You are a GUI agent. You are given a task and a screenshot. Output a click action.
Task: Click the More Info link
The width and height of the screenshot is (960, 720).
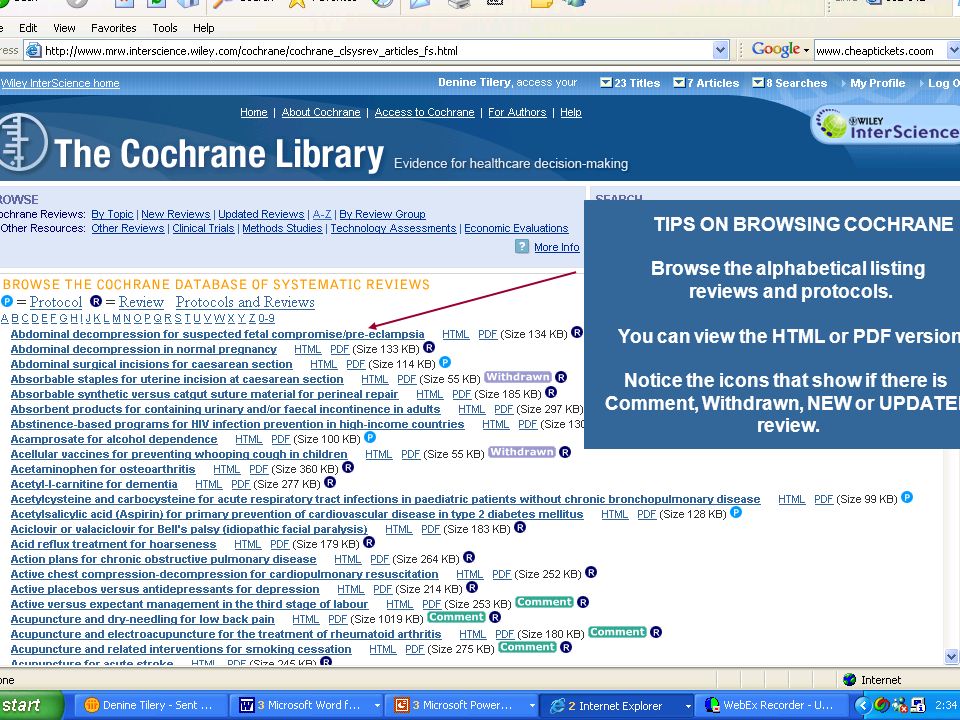[557, 247]
